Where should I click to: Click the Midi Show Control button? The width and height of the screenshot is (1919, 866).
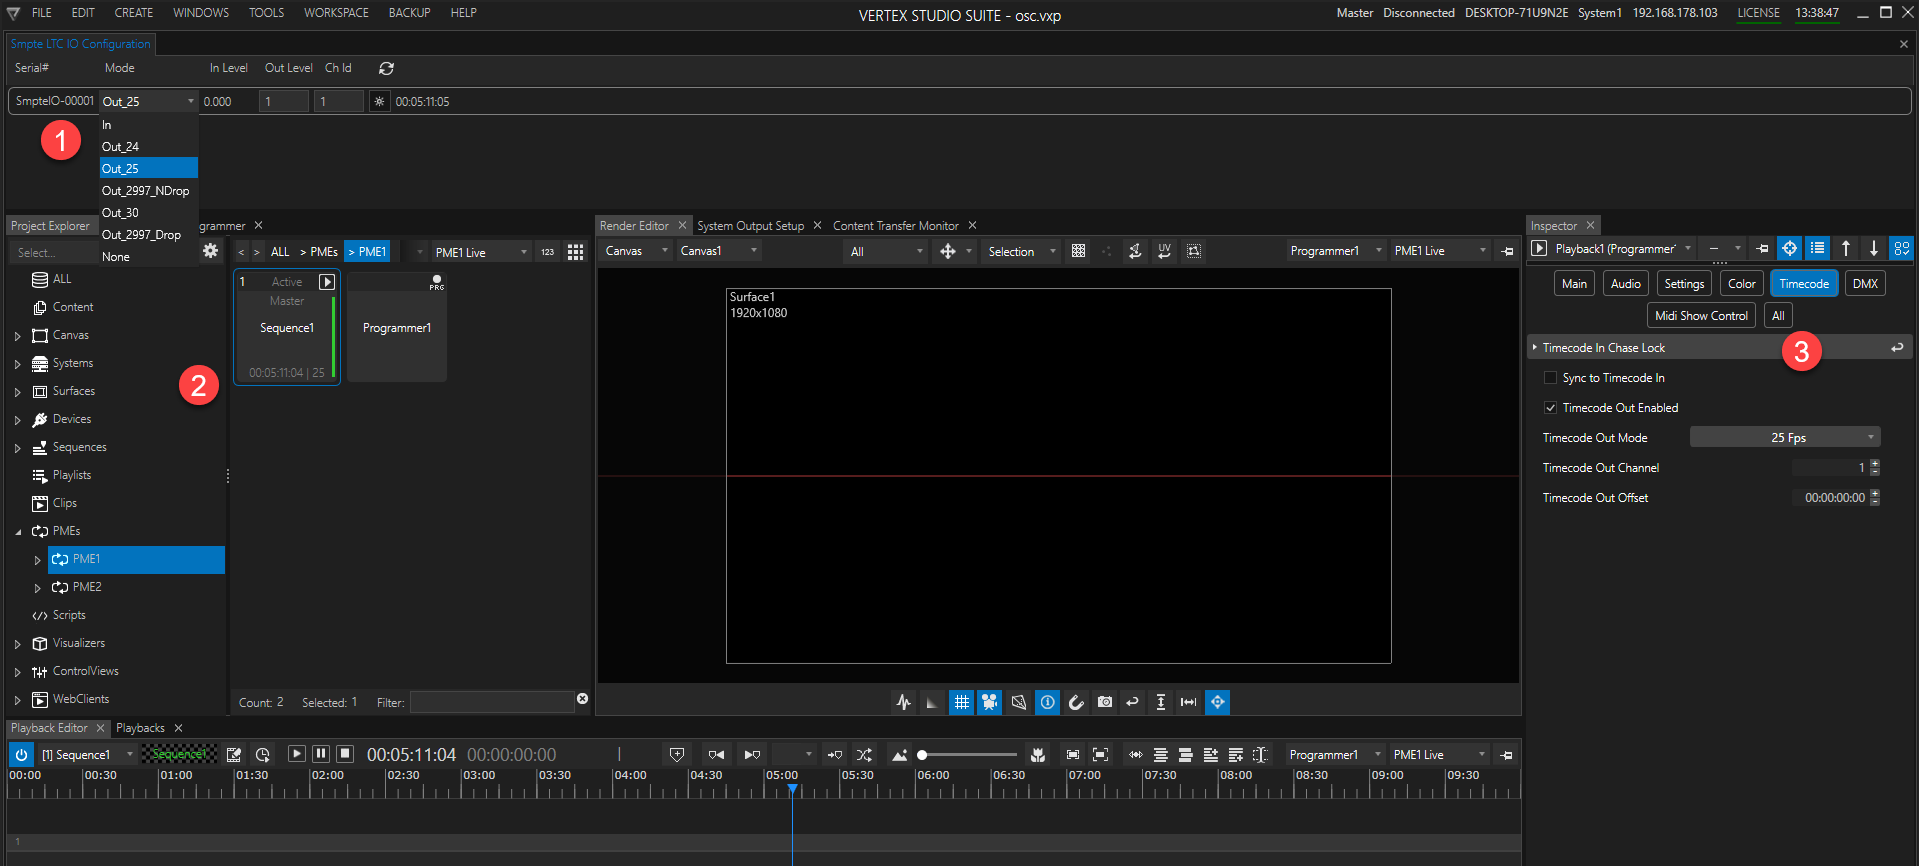[1701, 316]
